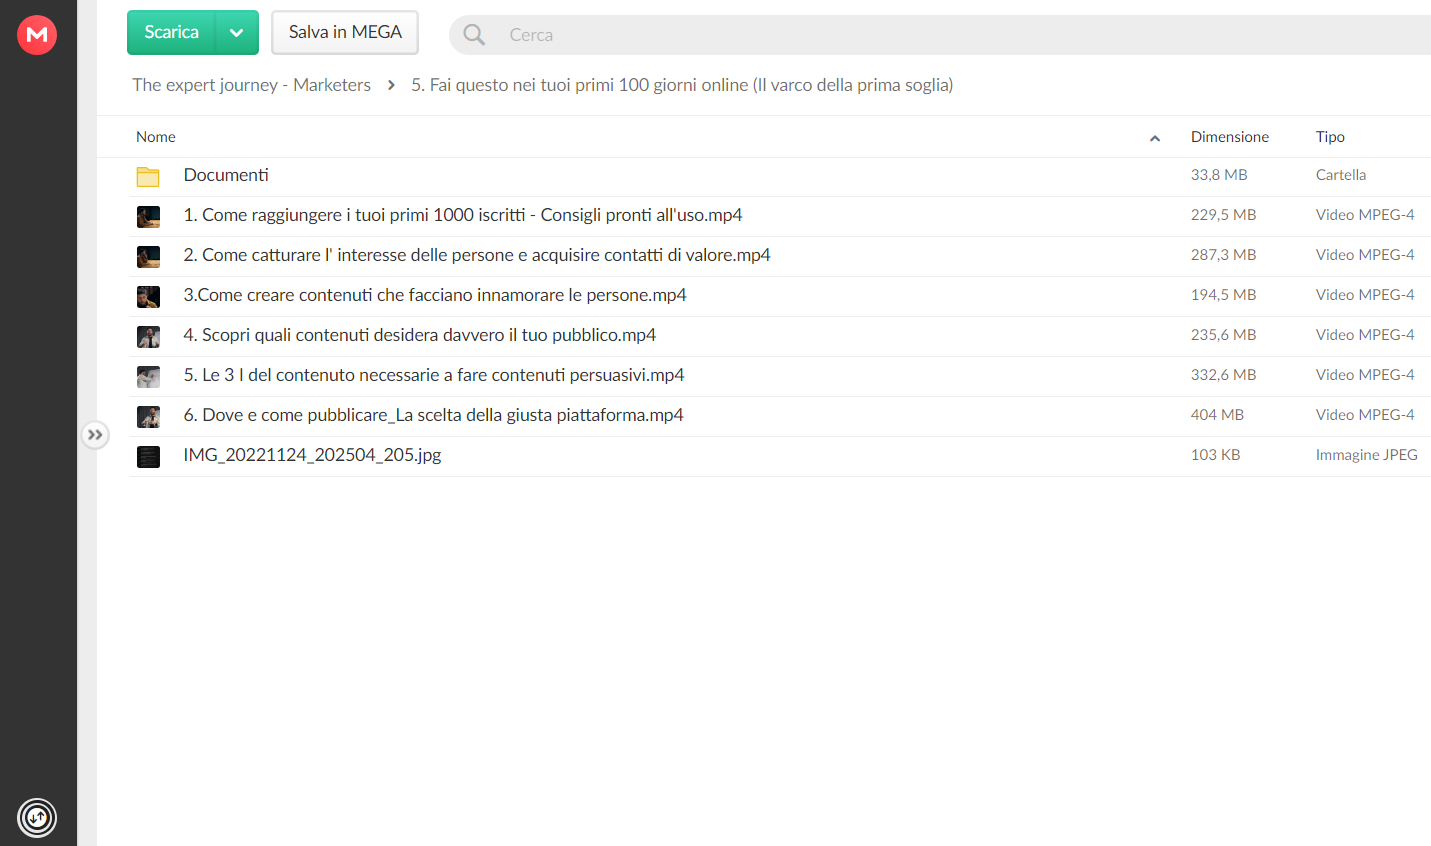Open the Scarica dropdown arrow

pos(237,33)
